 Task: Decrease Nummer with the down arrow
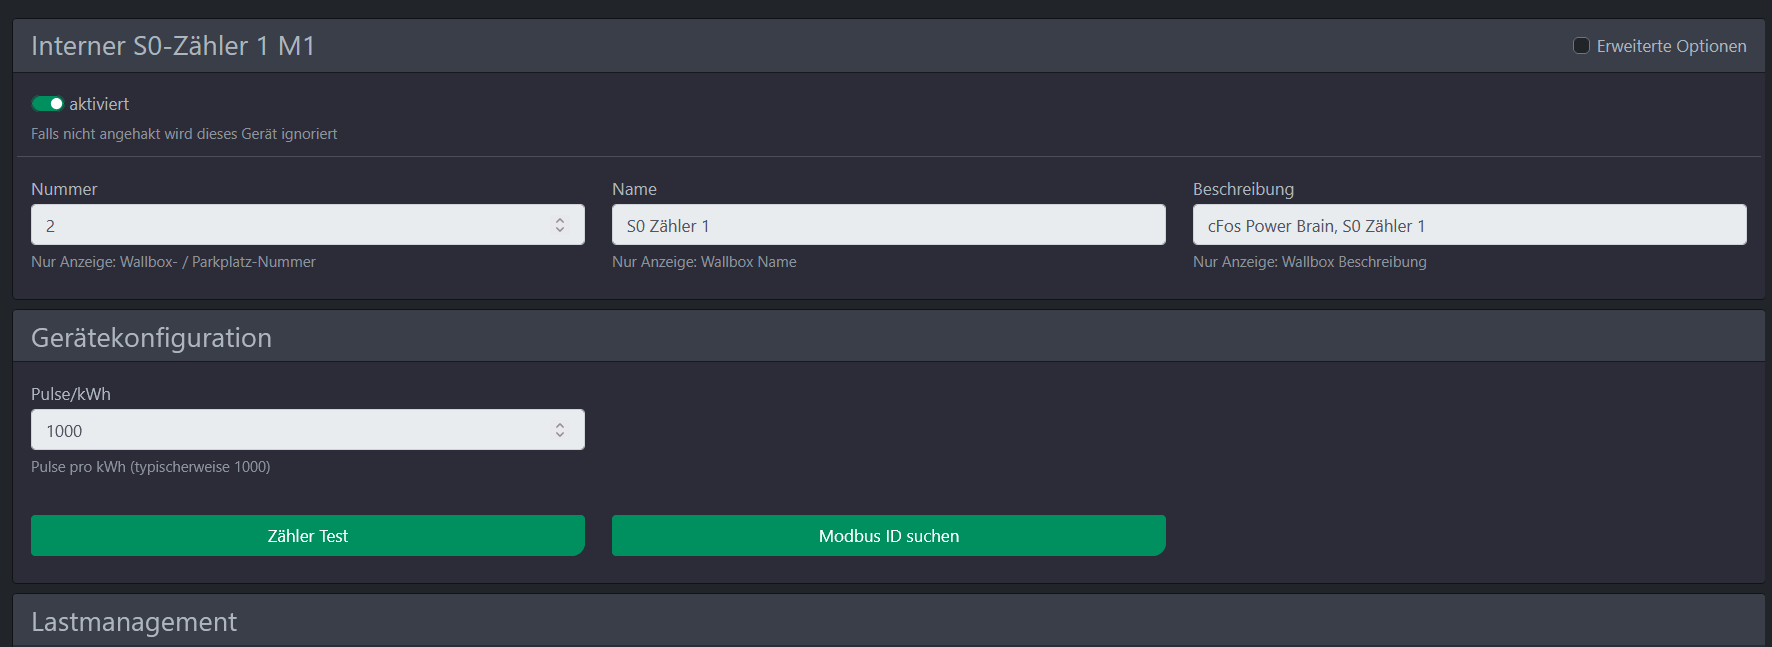coord(560,230)
